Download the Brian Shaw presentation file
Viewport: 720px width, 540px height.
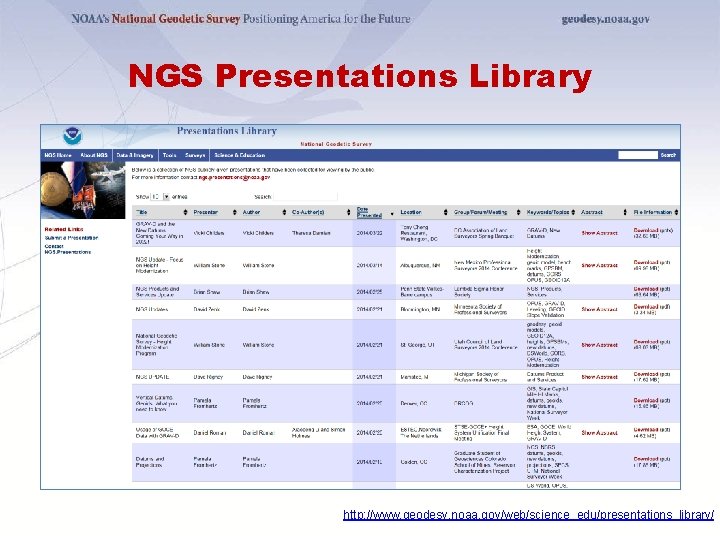[646, 289]
